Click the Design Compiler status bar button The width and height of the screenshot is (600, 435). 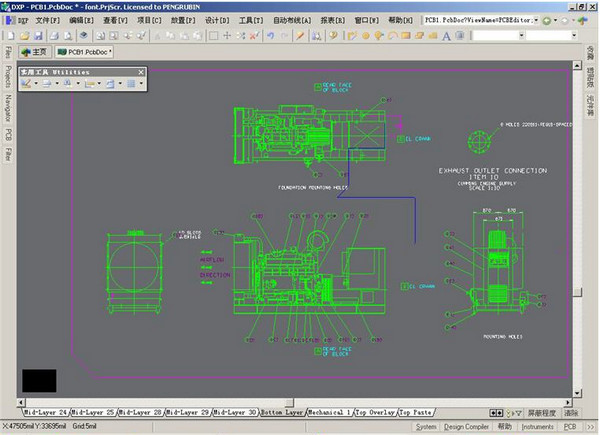[x=467, y=427]
